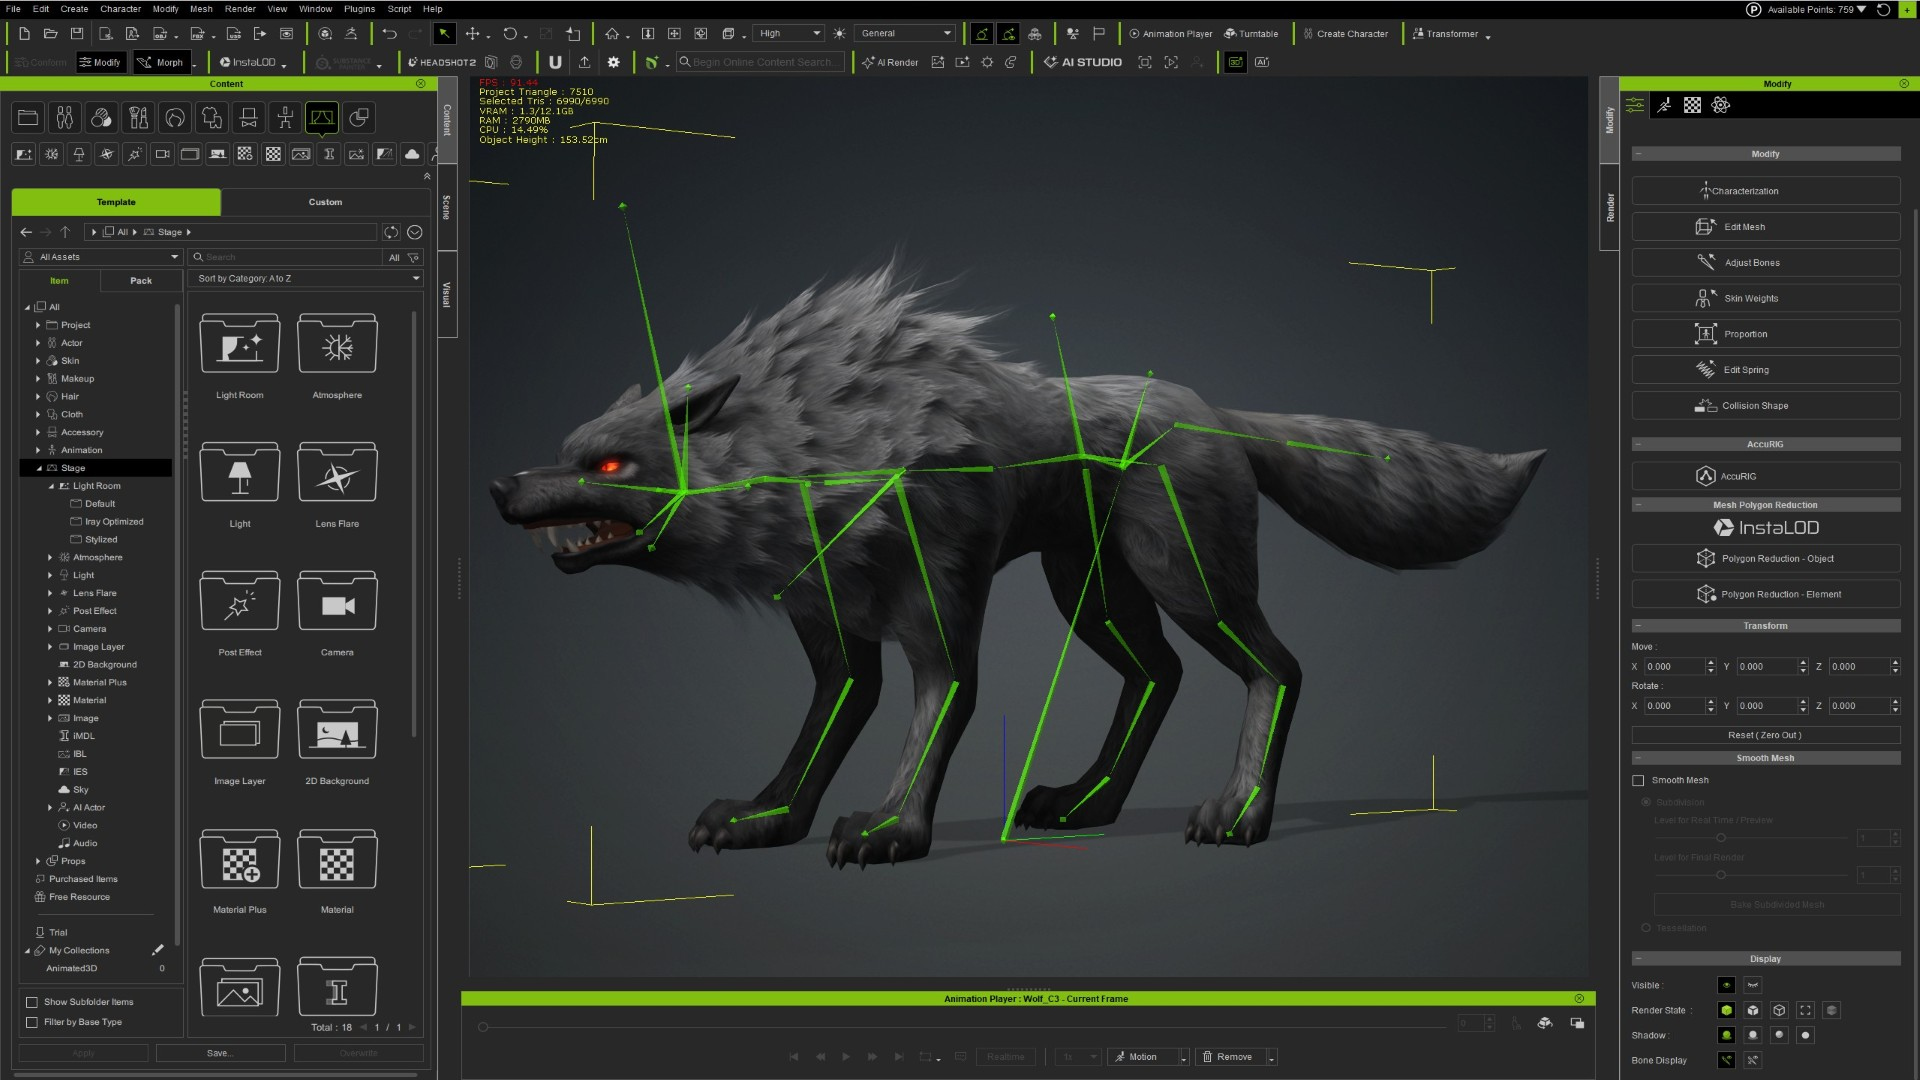Open the General lighting preset dropdown

click(x=906, y=34)
